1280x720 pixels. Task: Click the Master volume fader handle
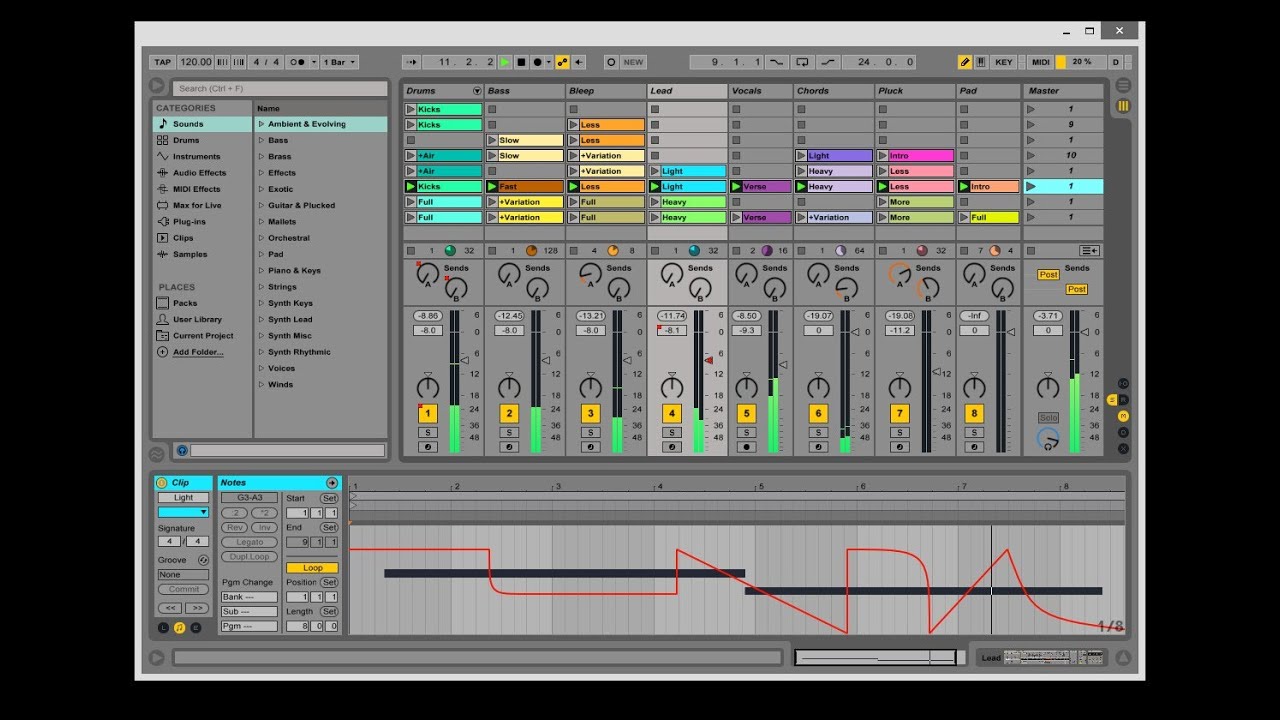coord(1086,331)
